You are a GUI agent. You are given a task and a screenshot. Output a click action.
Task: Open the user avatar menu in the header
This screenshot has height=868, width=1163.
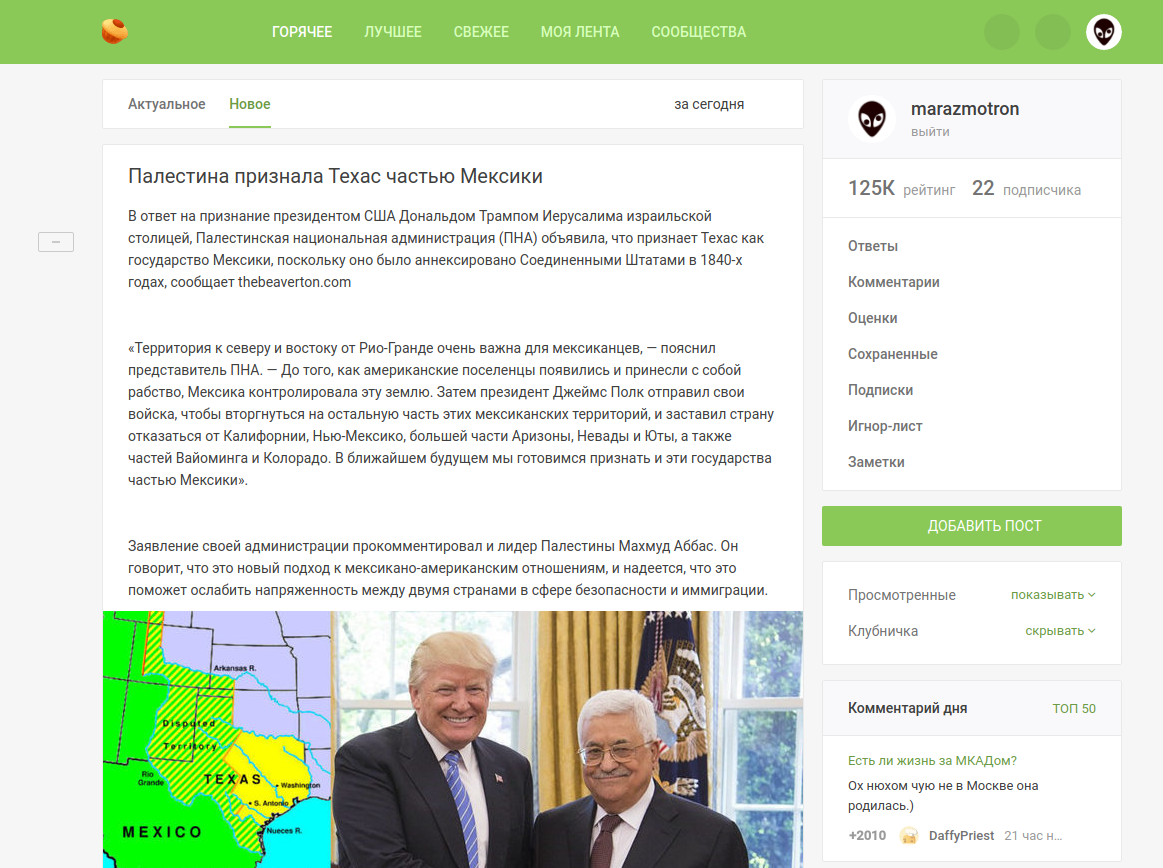click(x=1104, y=32)
